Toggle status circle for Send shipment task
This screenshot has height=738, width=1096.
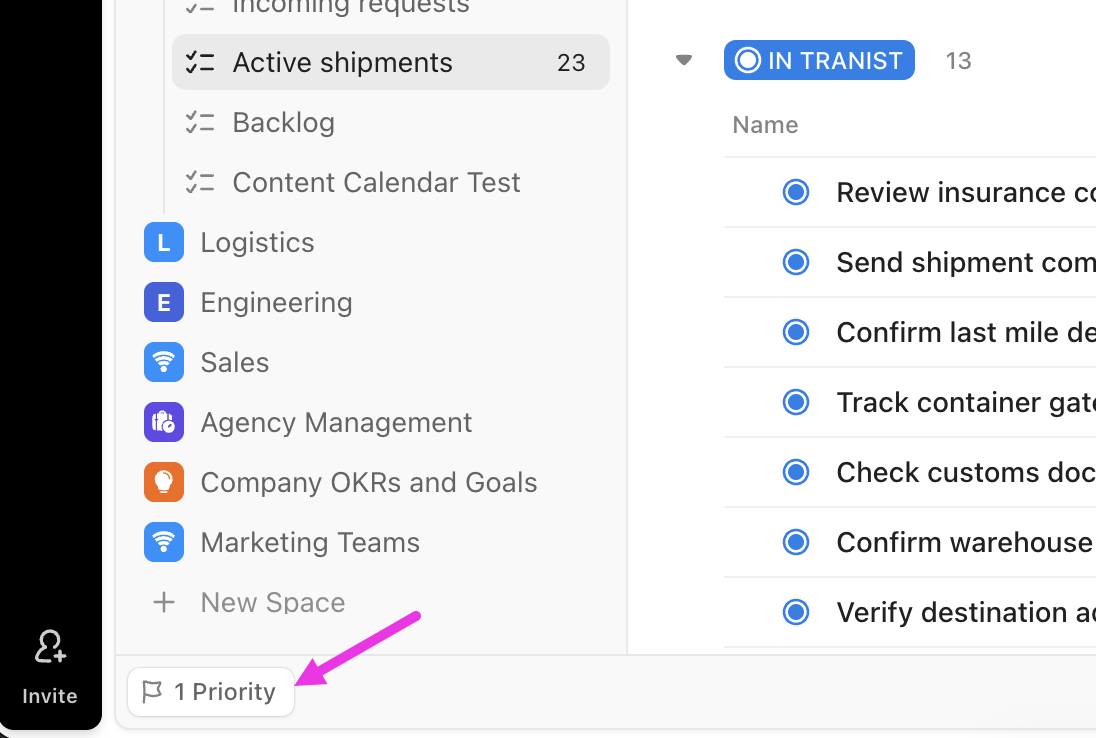pos(795,262)
